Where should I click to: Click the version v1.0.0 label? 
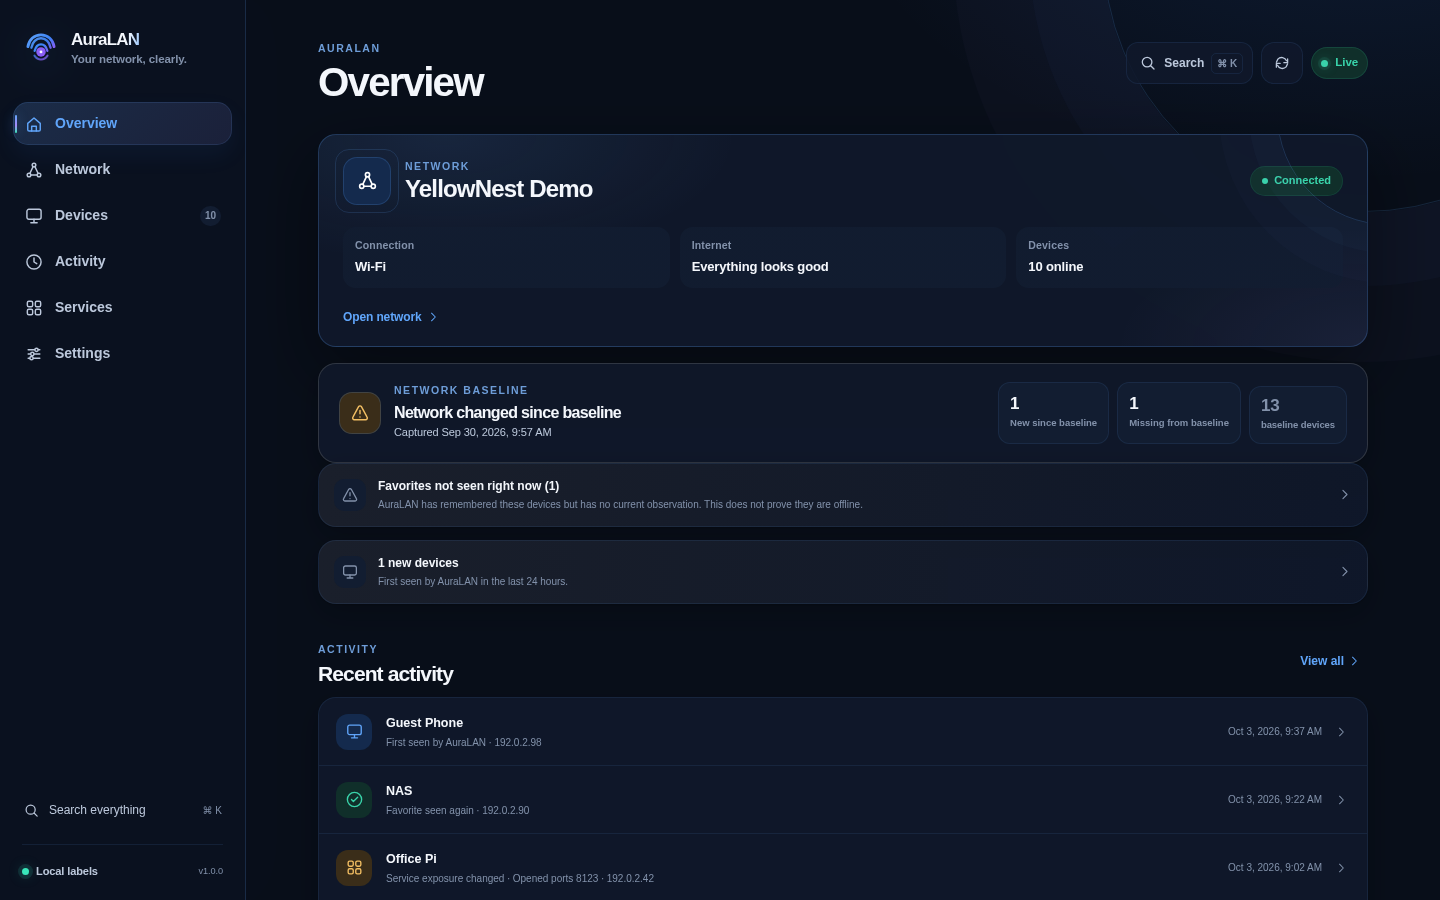coord(210,871)
